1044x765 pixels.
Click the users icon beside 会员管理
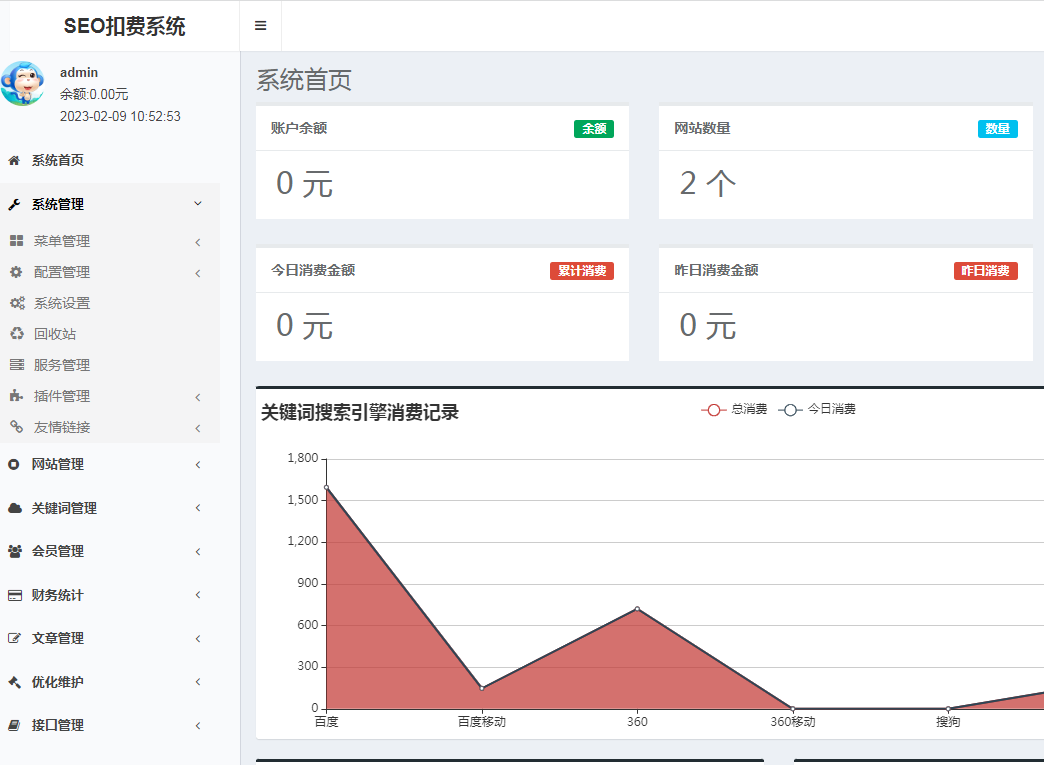click(x=15, y=551)
